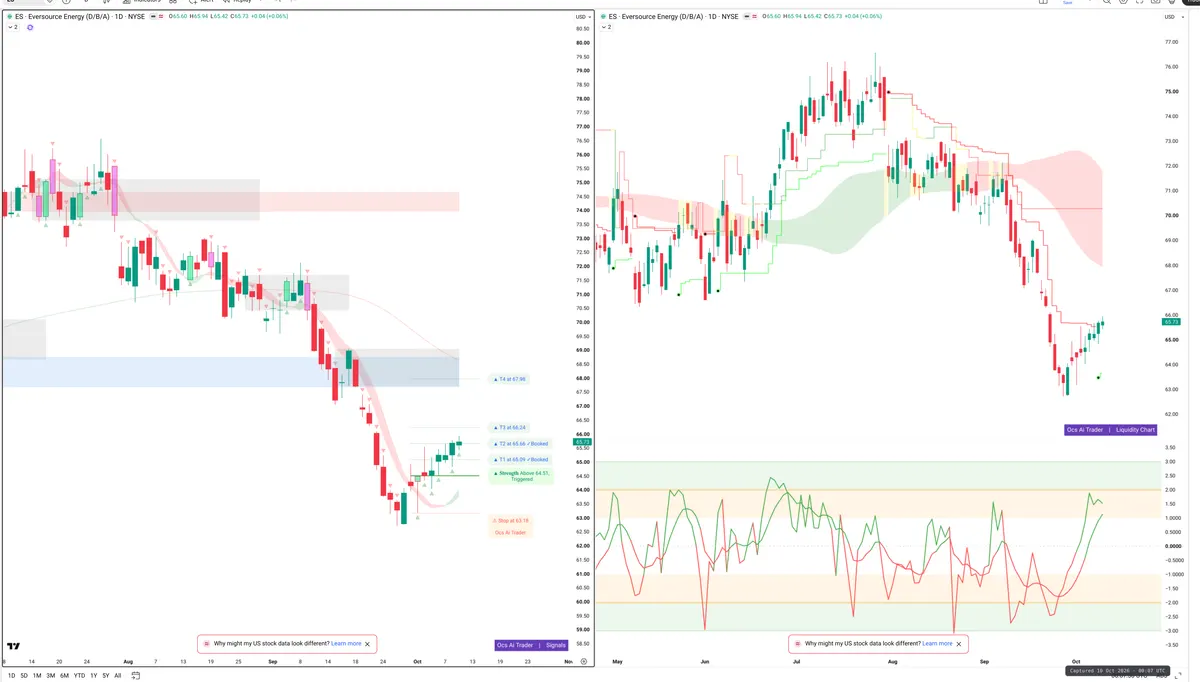Click the +0.04 (+0.06%) change in left header
This screenshot has height=682, width=1200.
click(x=269, y=17)
